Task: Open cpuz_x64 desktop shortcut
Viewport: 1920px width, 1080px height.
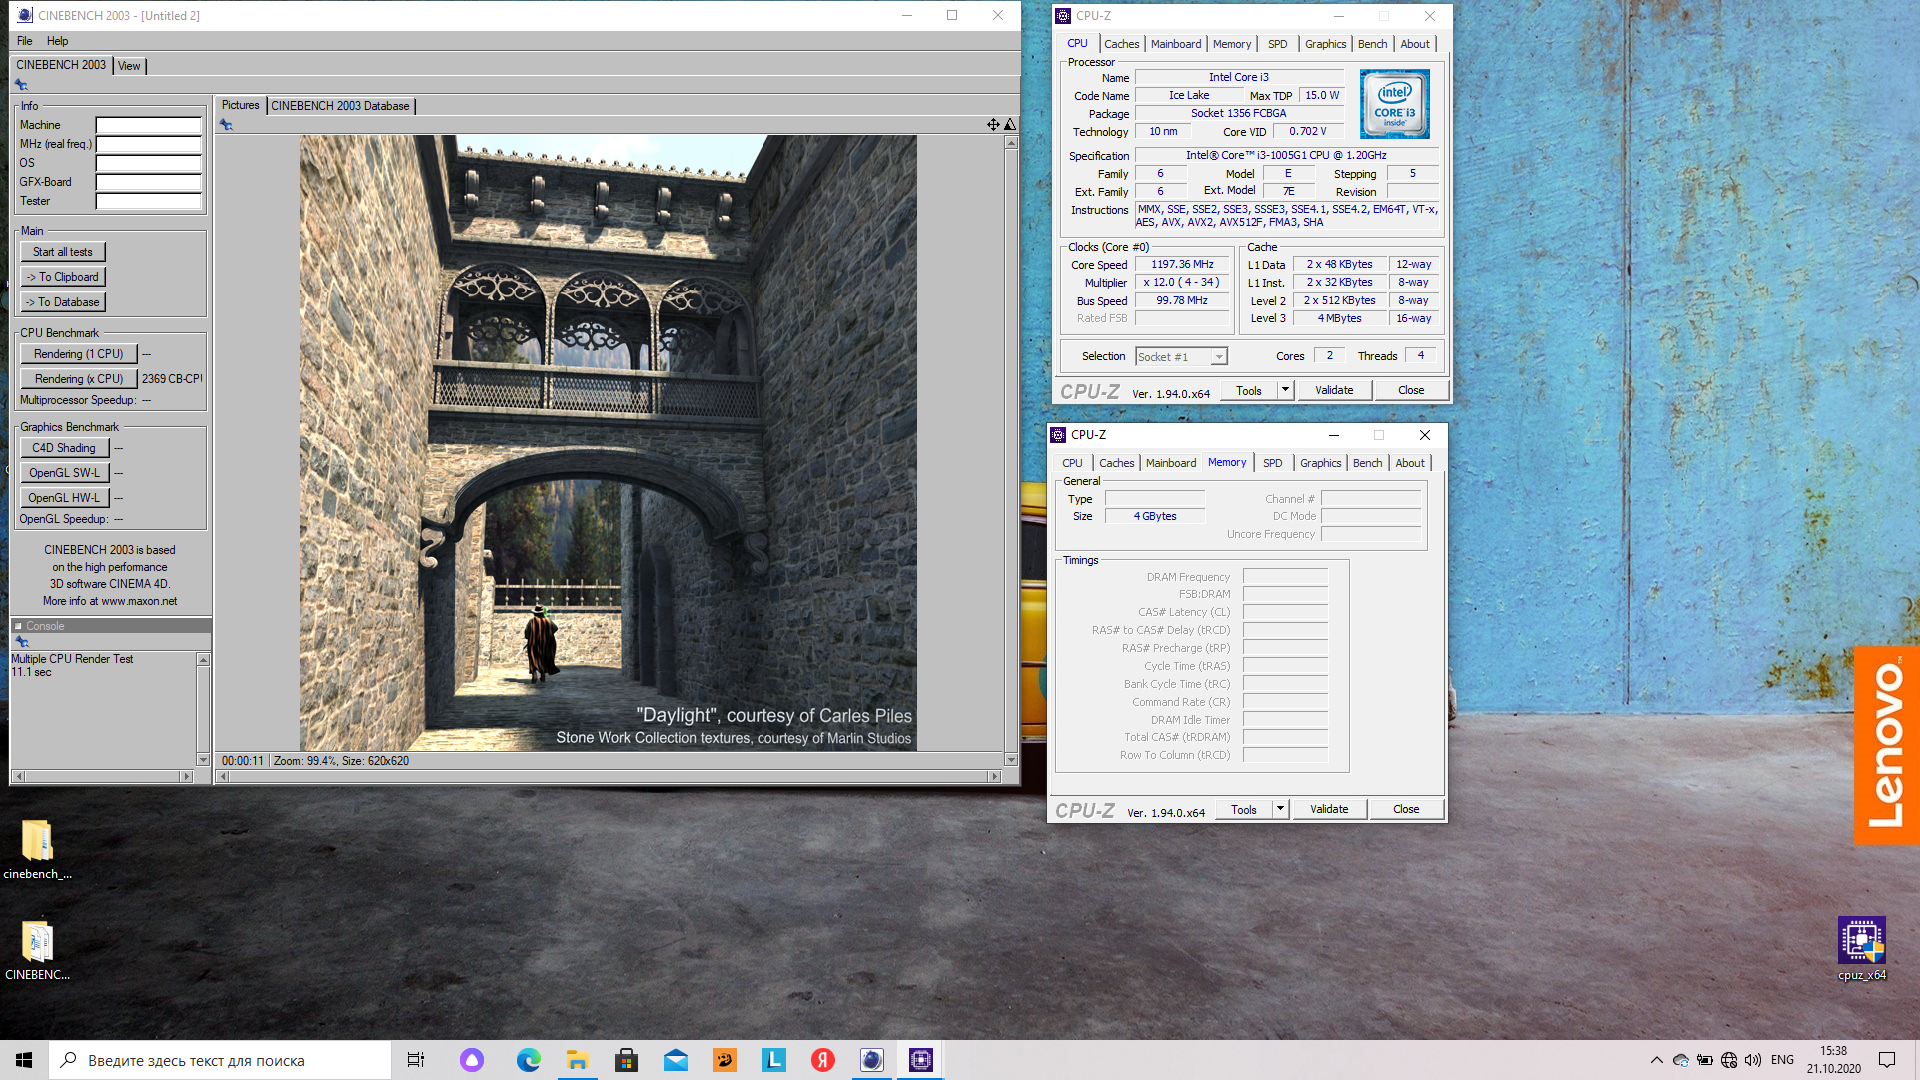Action: (1862, 950)
